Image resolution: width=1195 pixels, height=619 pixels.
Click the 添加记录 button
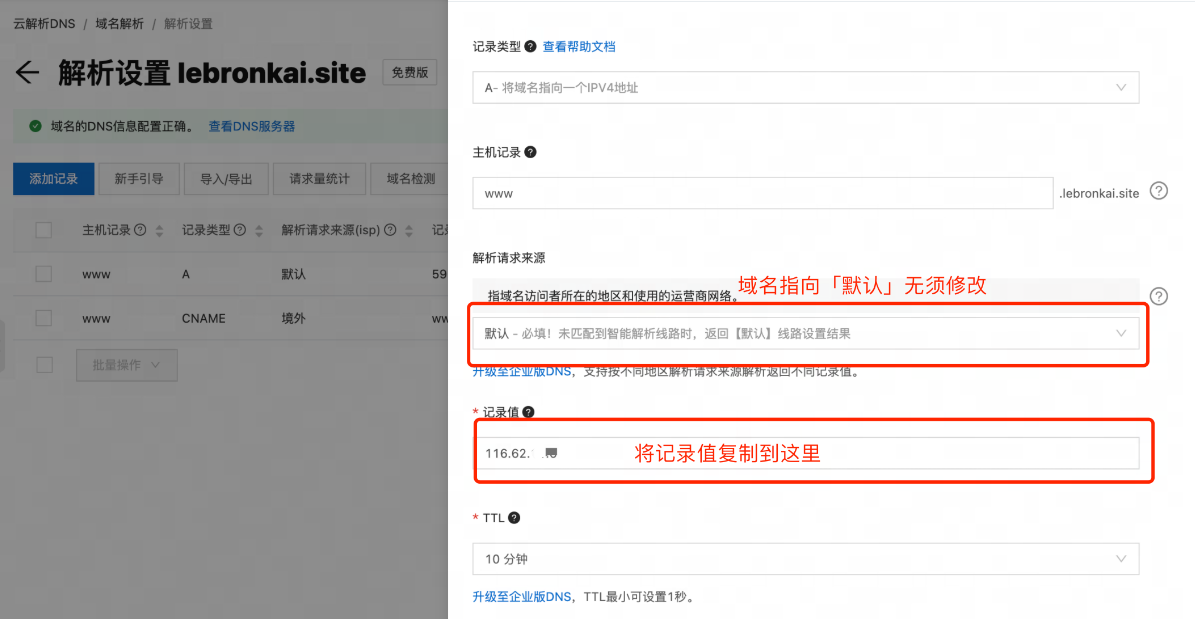pyautogui.click(x=53, y=179)
